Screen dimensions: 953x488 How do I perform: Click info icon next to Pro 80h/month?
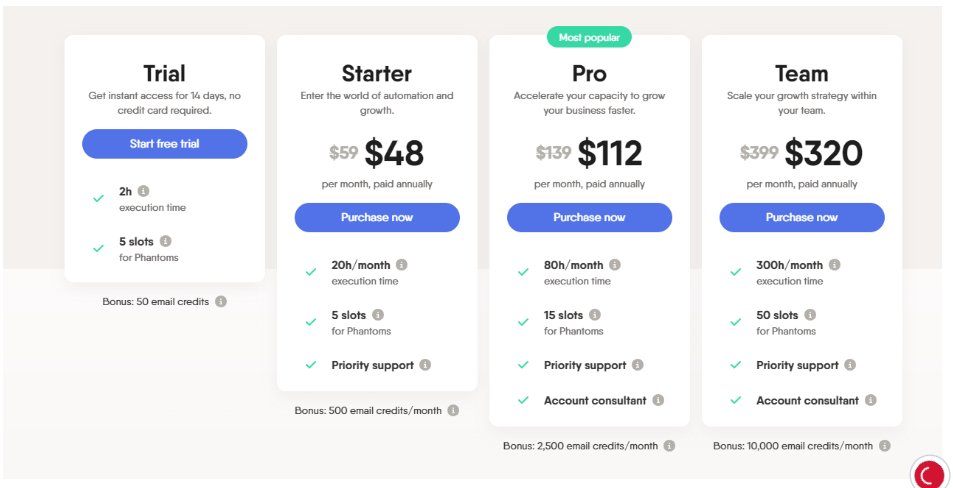(x=614, y=265)
